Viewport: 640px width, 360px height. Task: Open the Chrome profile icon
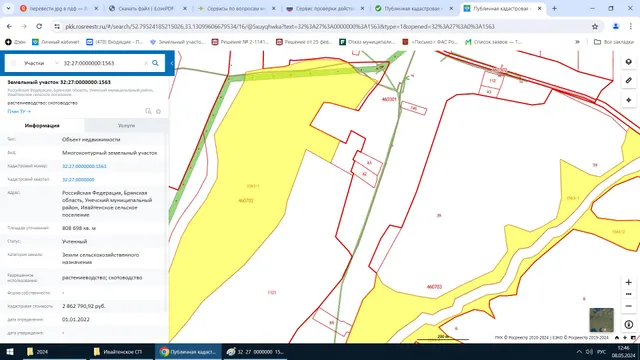click(616, 27)
